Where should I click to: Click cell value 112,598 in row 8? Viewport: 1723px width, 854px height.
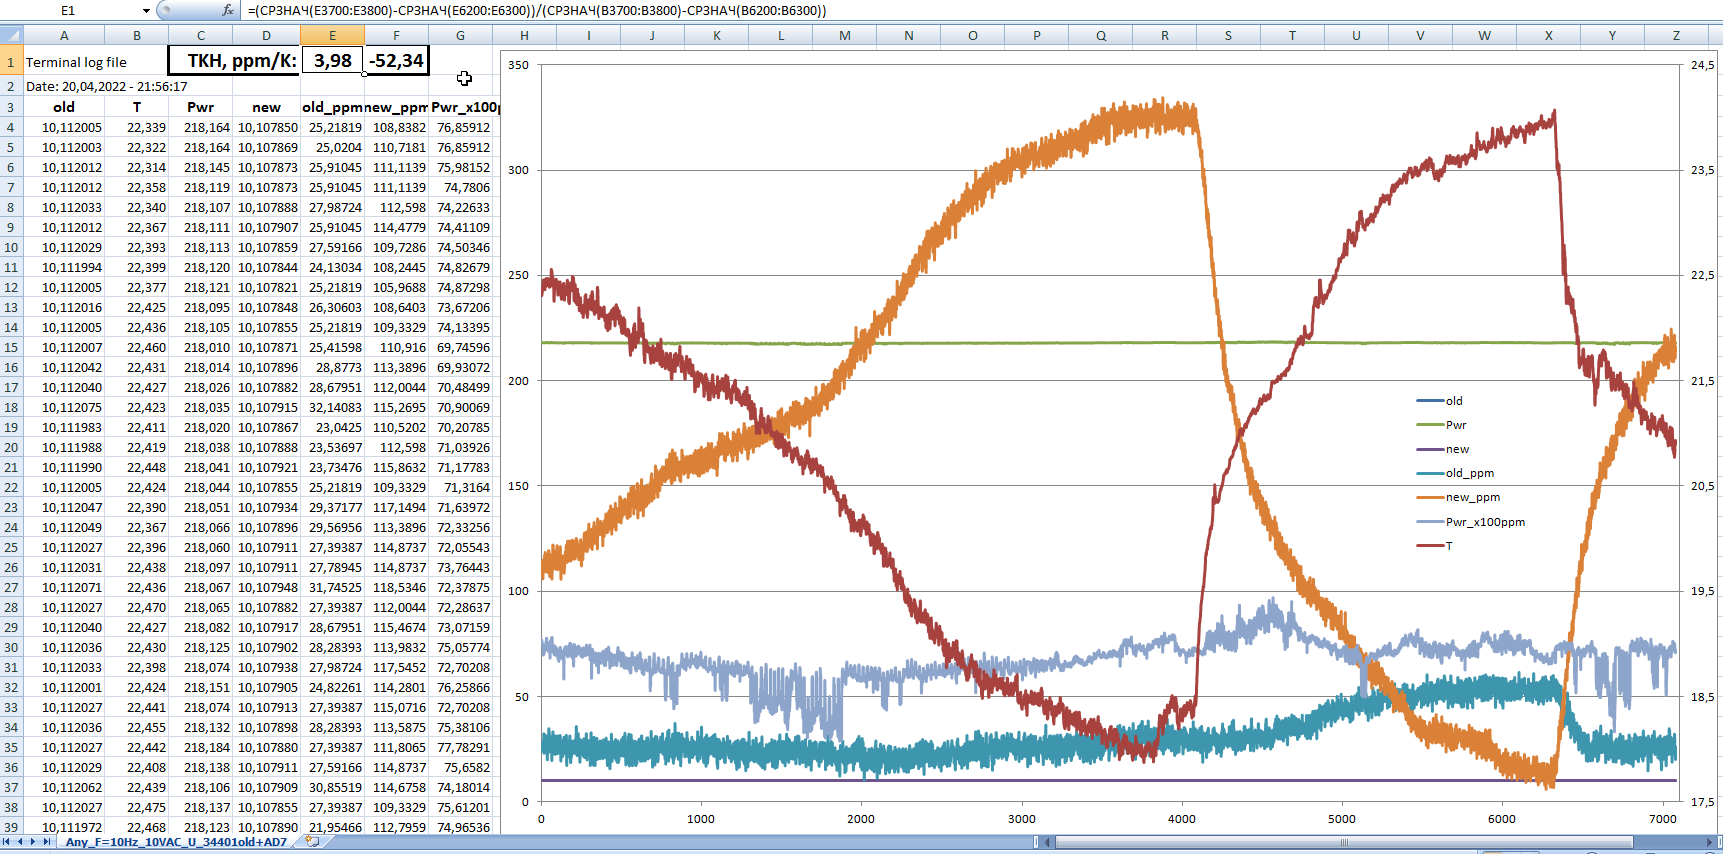tap(396, 207)
